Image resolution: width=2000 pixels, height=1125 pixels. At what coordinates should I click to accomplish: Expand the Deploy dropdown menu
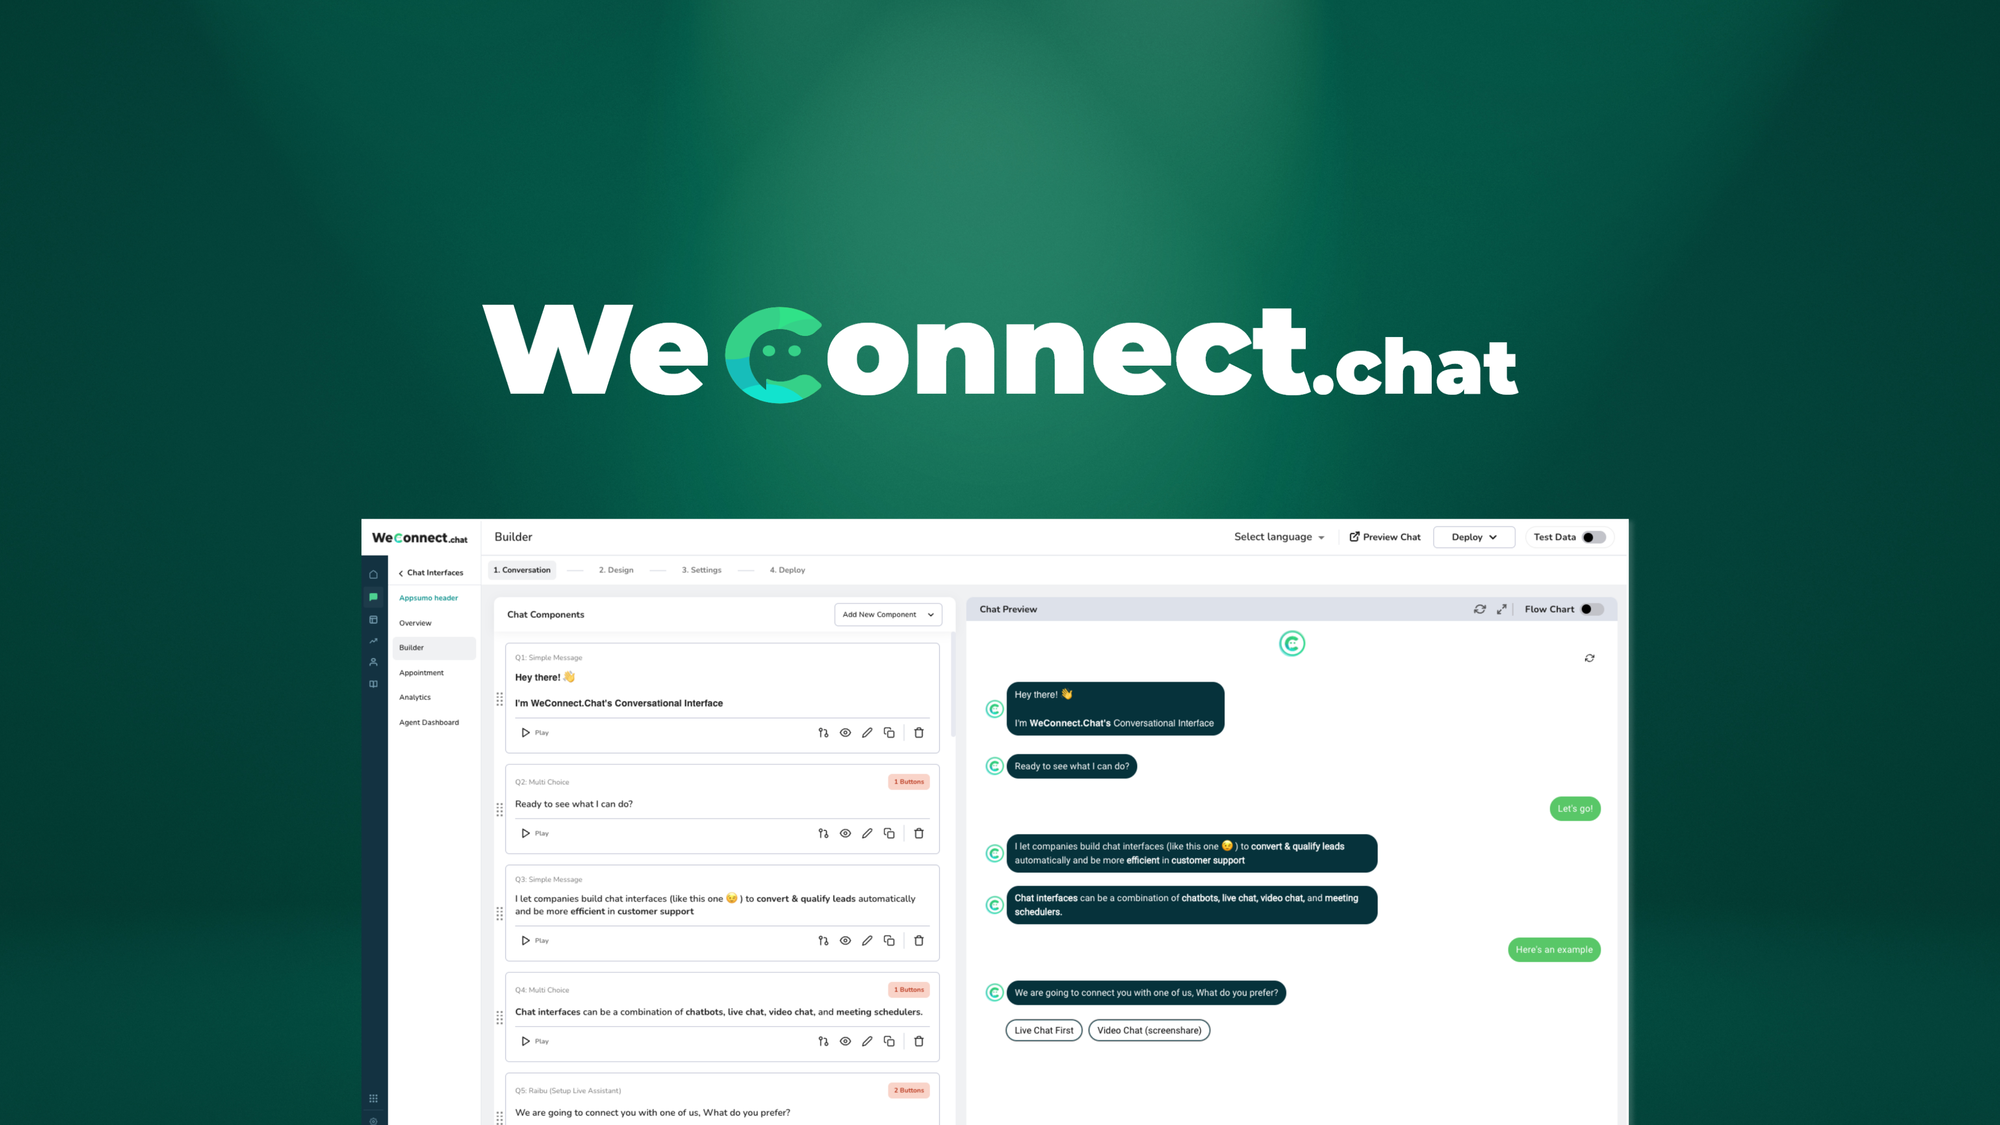[x=1474, y=536]
